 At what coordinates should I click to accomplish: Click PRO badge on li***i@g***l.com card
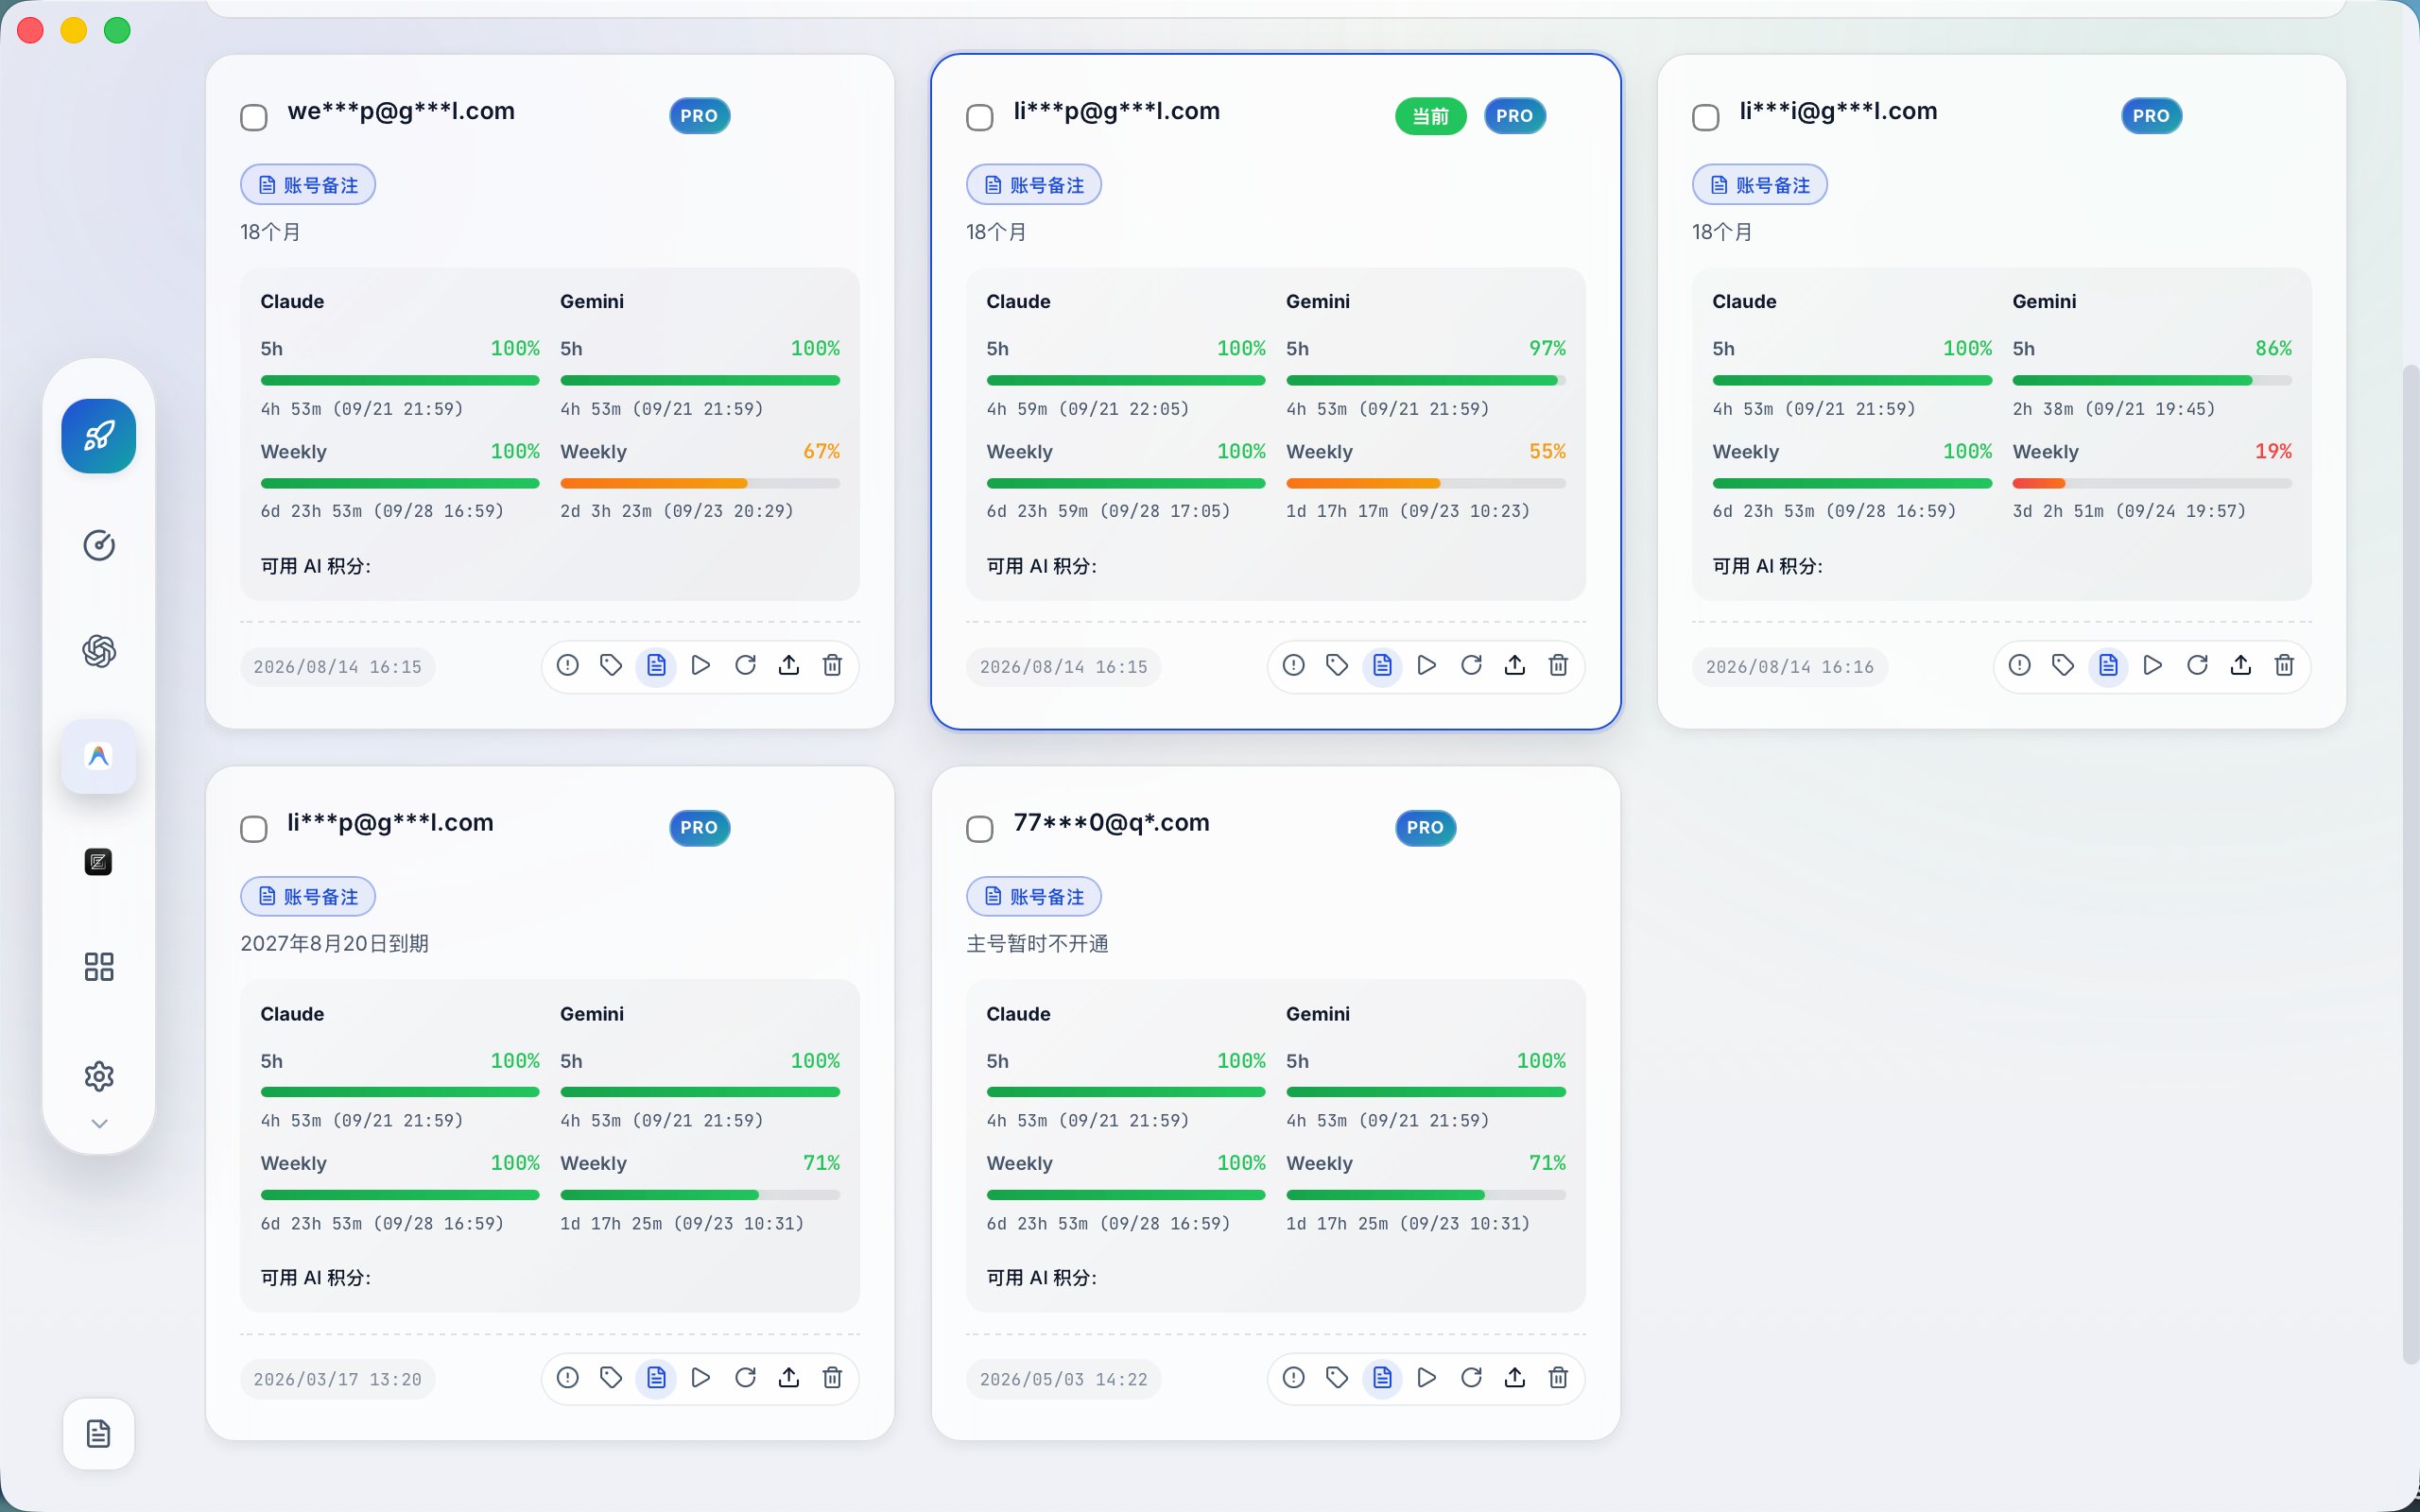[2151, 116]
